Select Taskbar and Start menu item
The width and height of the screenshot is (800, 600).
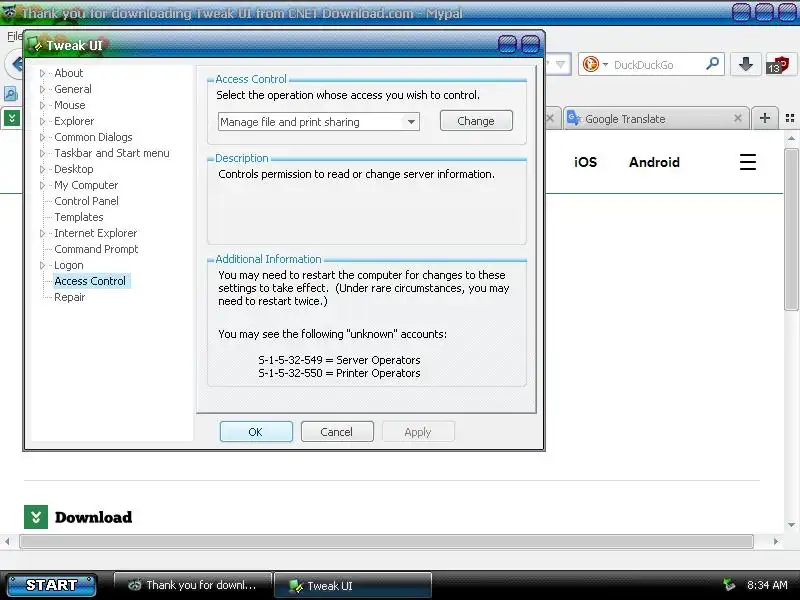tap(112, 153)
